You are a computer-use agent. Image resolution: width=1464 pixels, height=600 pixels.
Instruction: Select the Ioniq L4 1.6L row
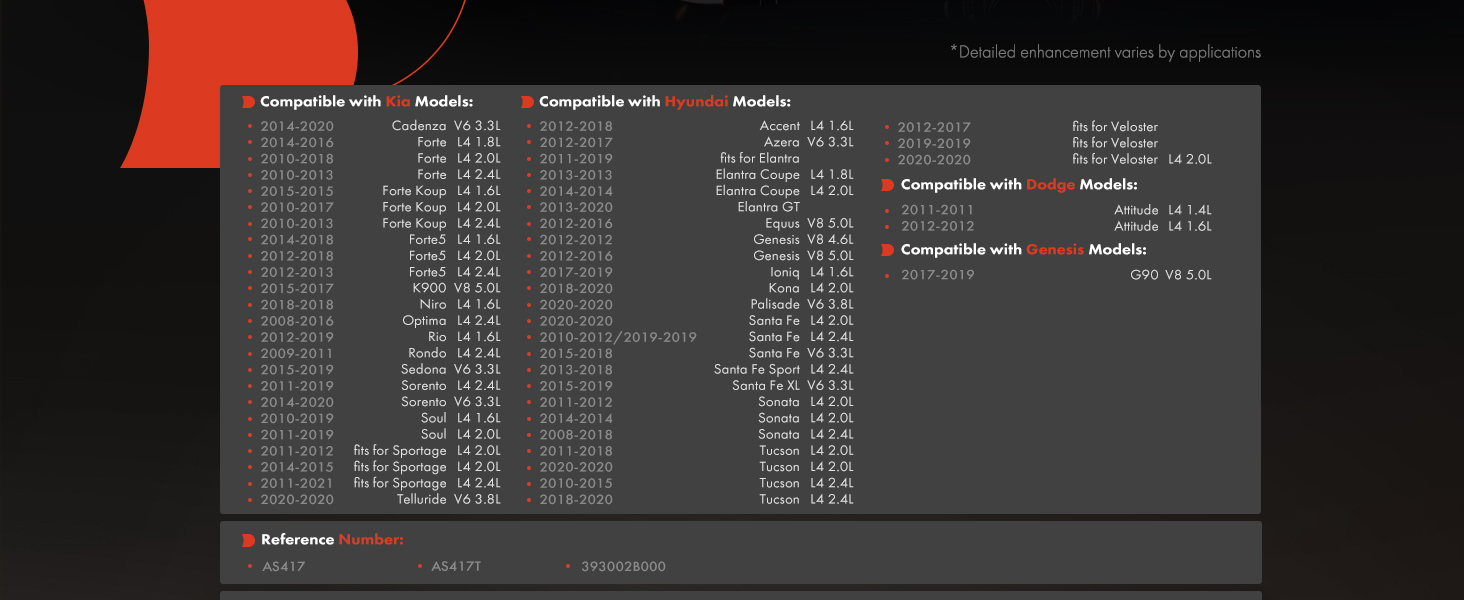[x=690, y=272]
